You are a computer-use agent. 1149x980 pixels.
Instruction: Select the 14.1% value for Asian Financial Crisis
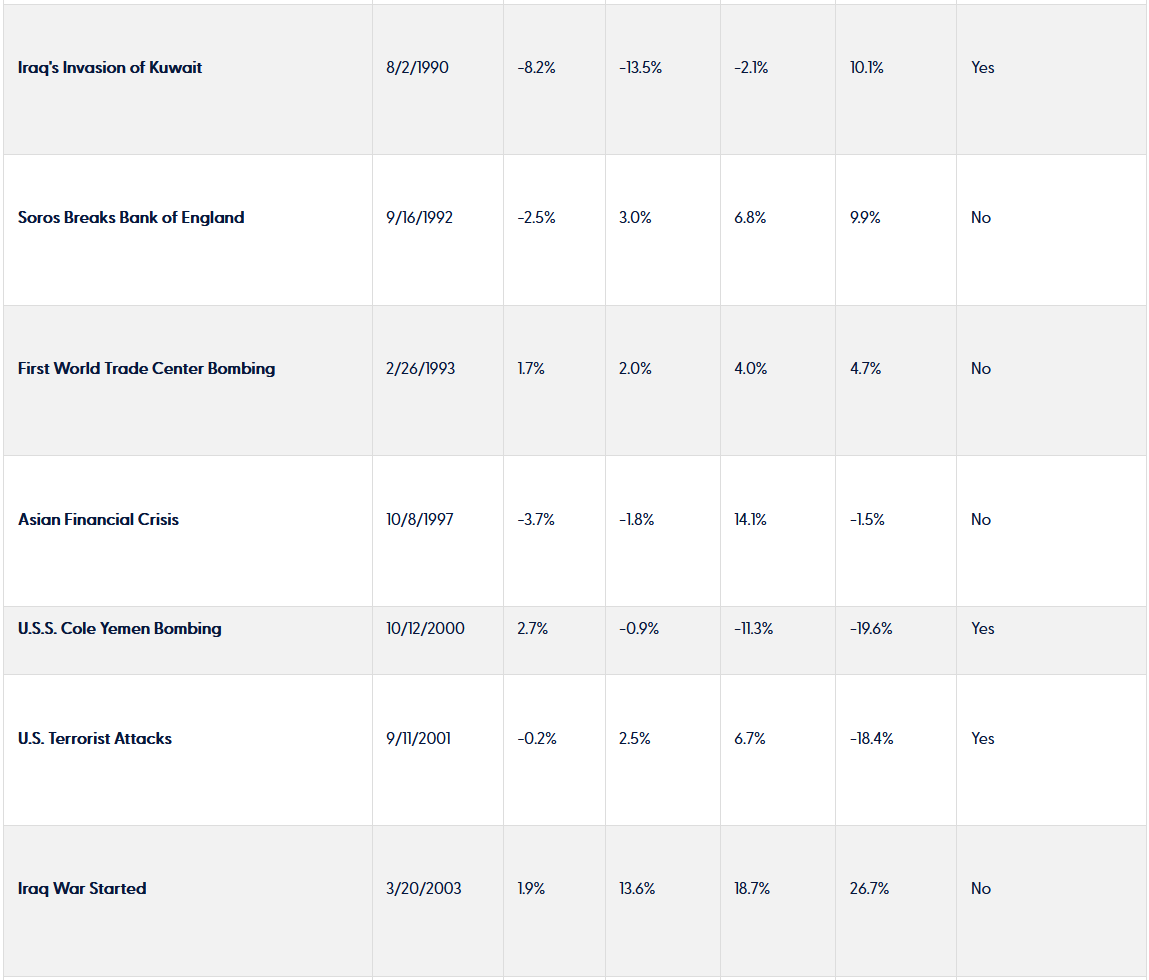tap(750, 520)
